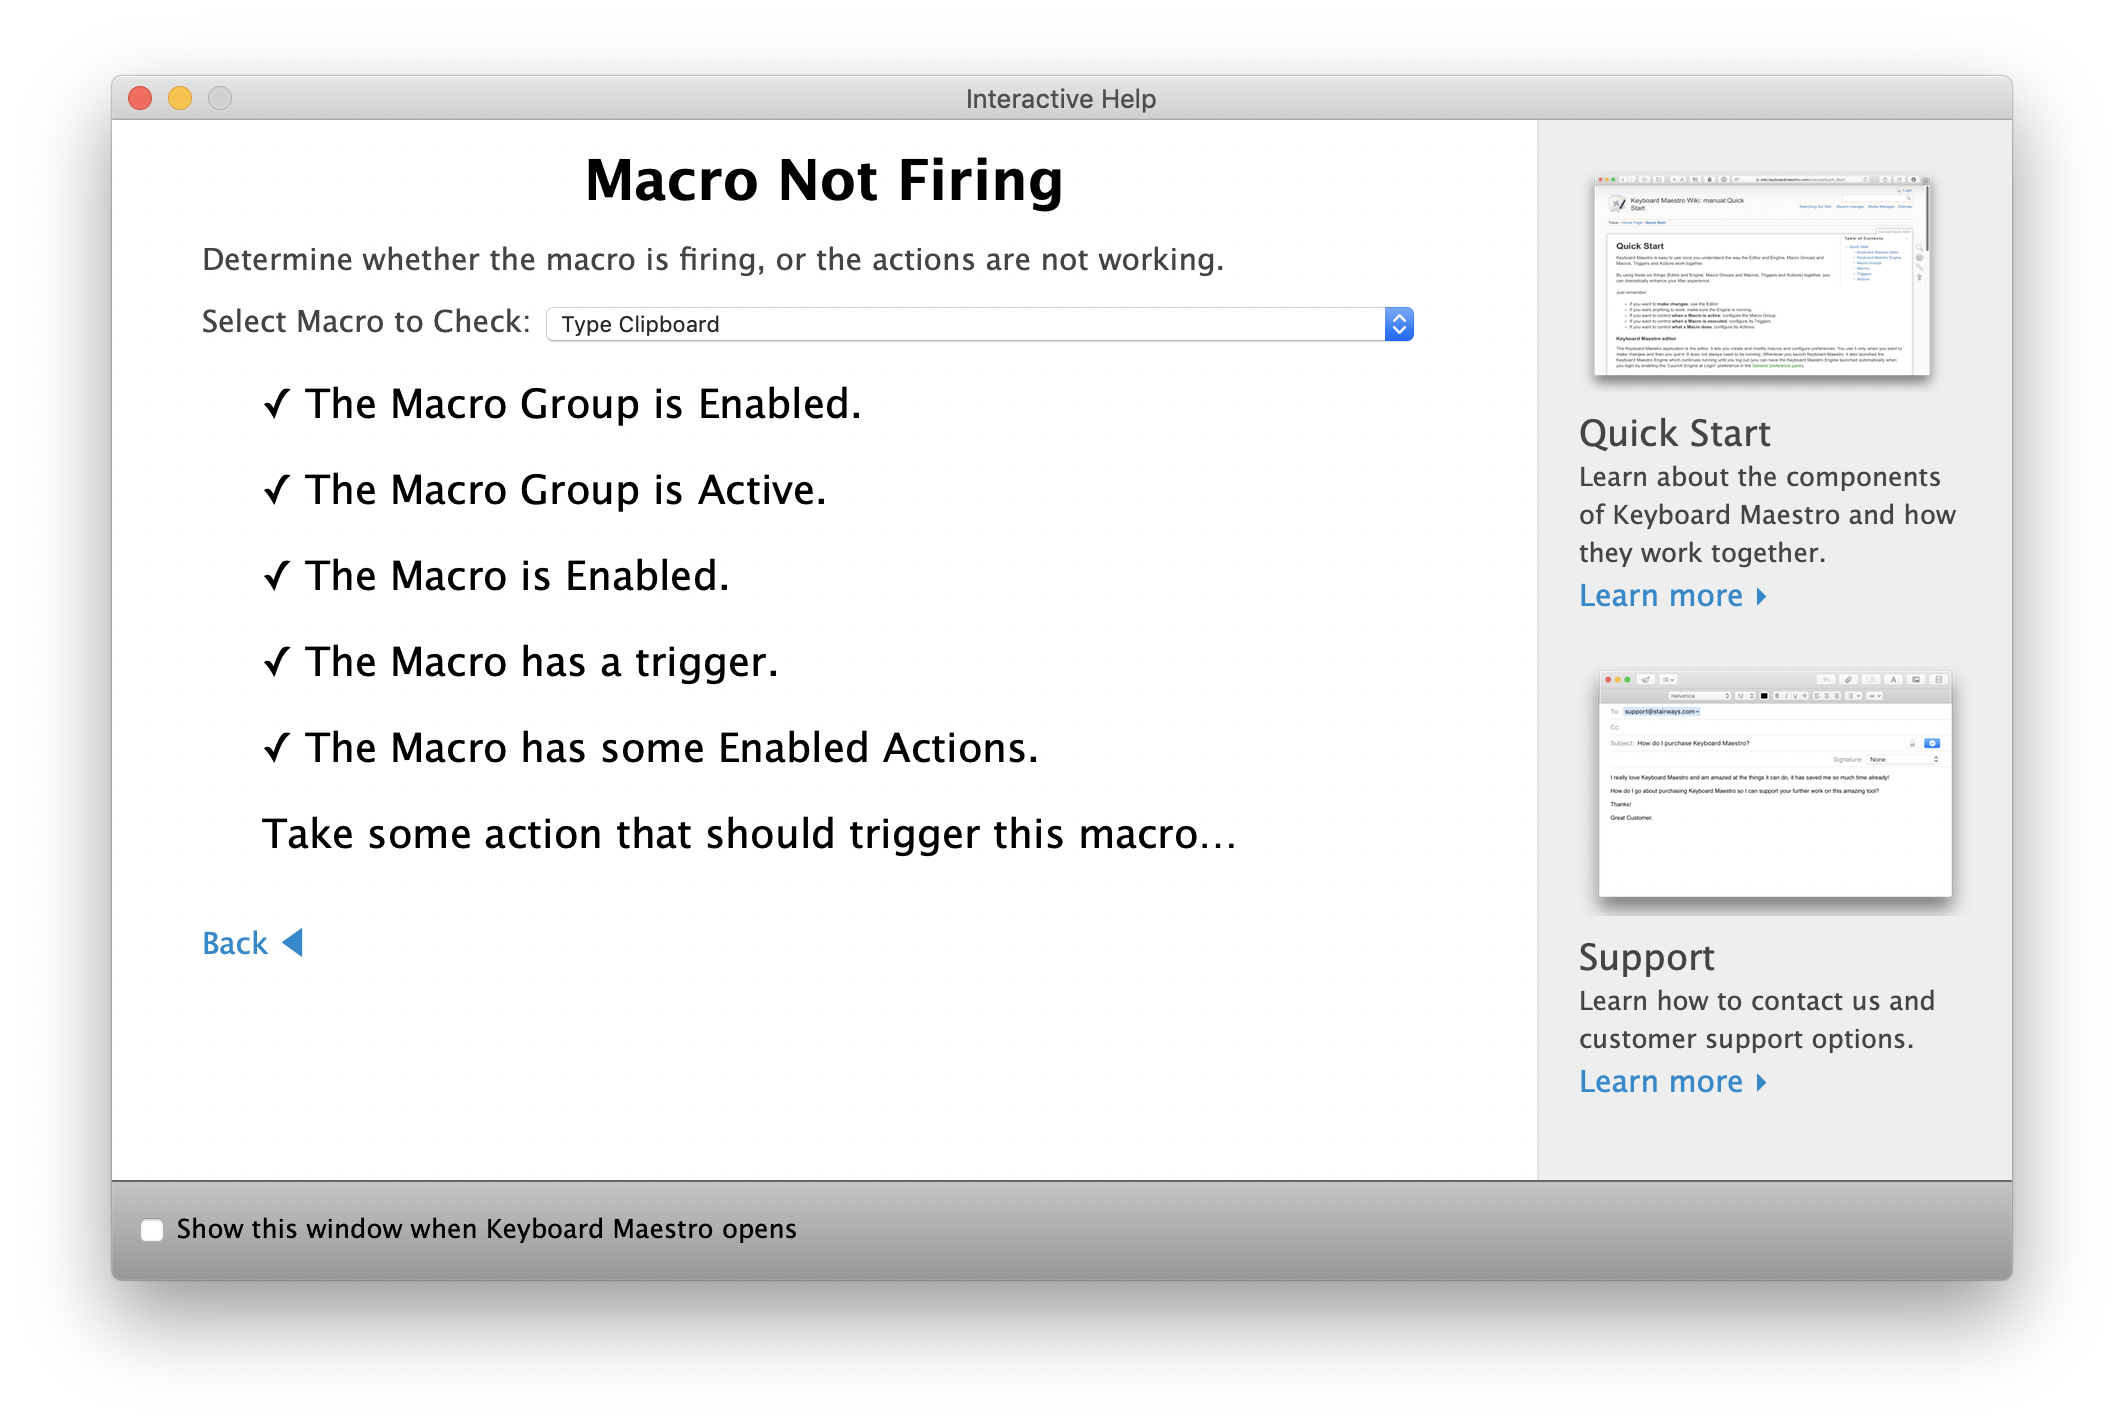Image resolution: width=2124 pixels, height=1428 pixels.
Task: Click the checkmark beside Macro has a trigger
Action: [277, 662]
